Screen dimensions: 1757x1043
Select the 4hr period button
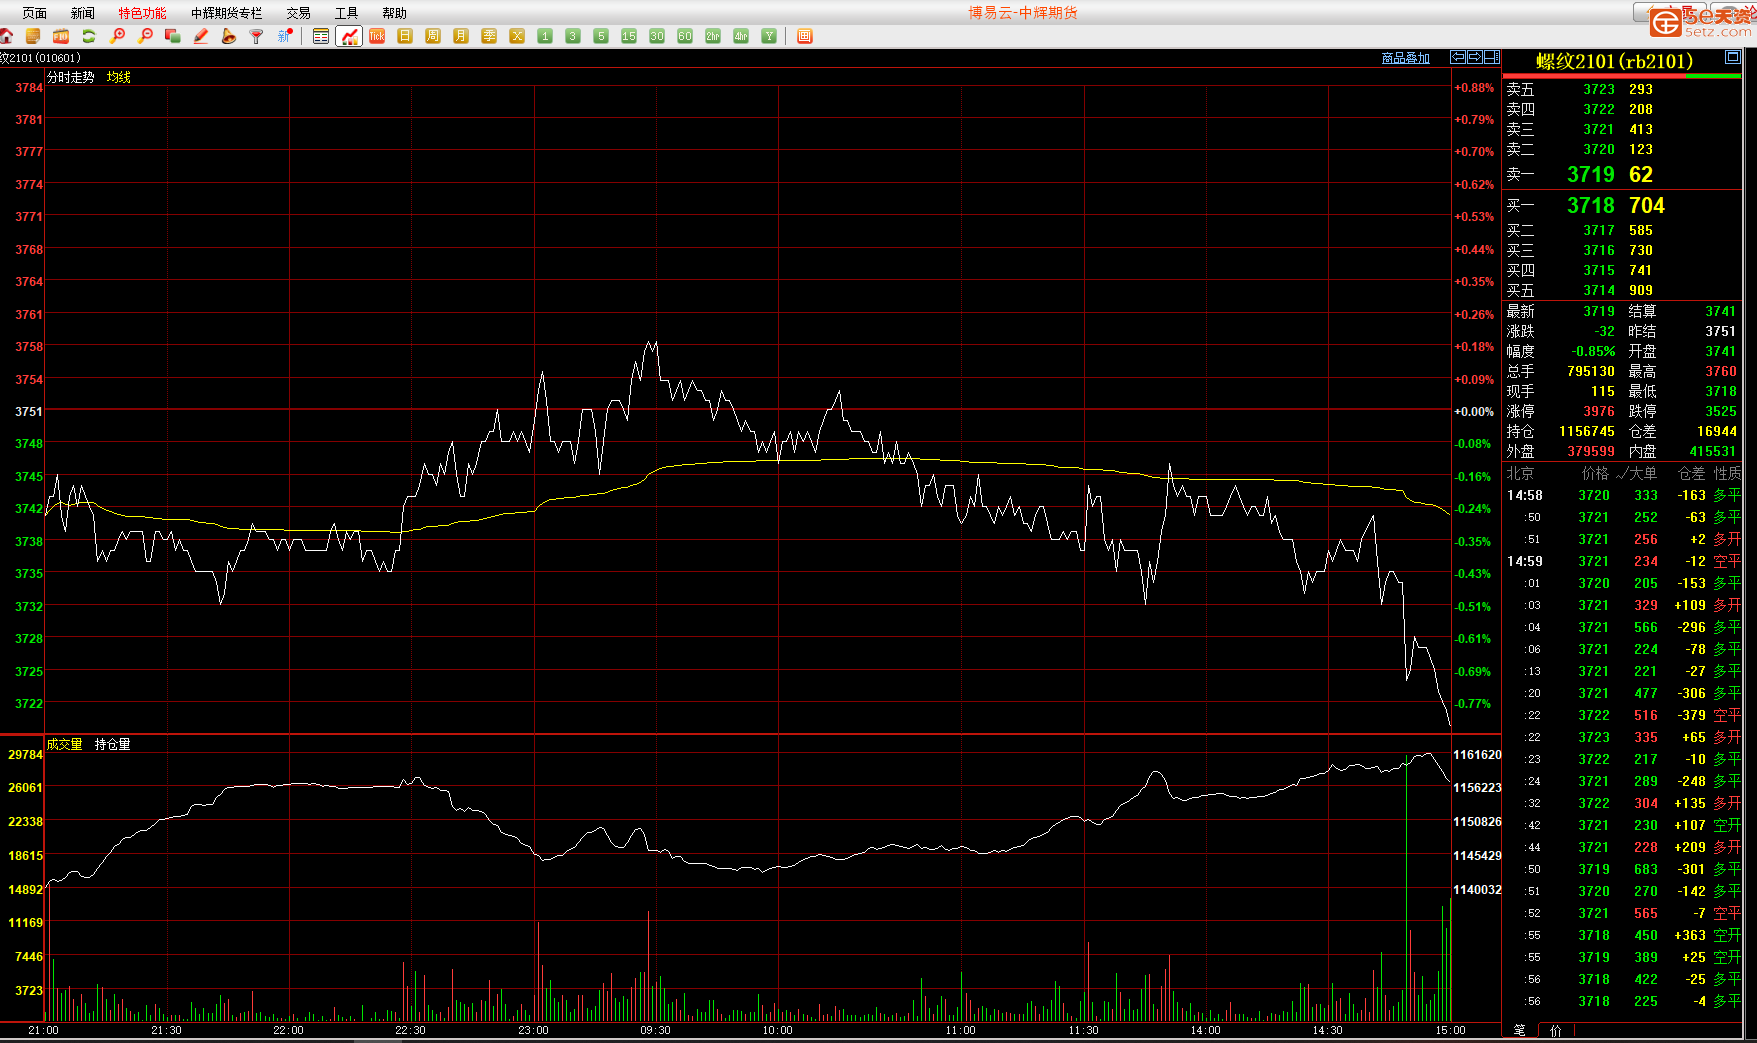pos(741,36)
